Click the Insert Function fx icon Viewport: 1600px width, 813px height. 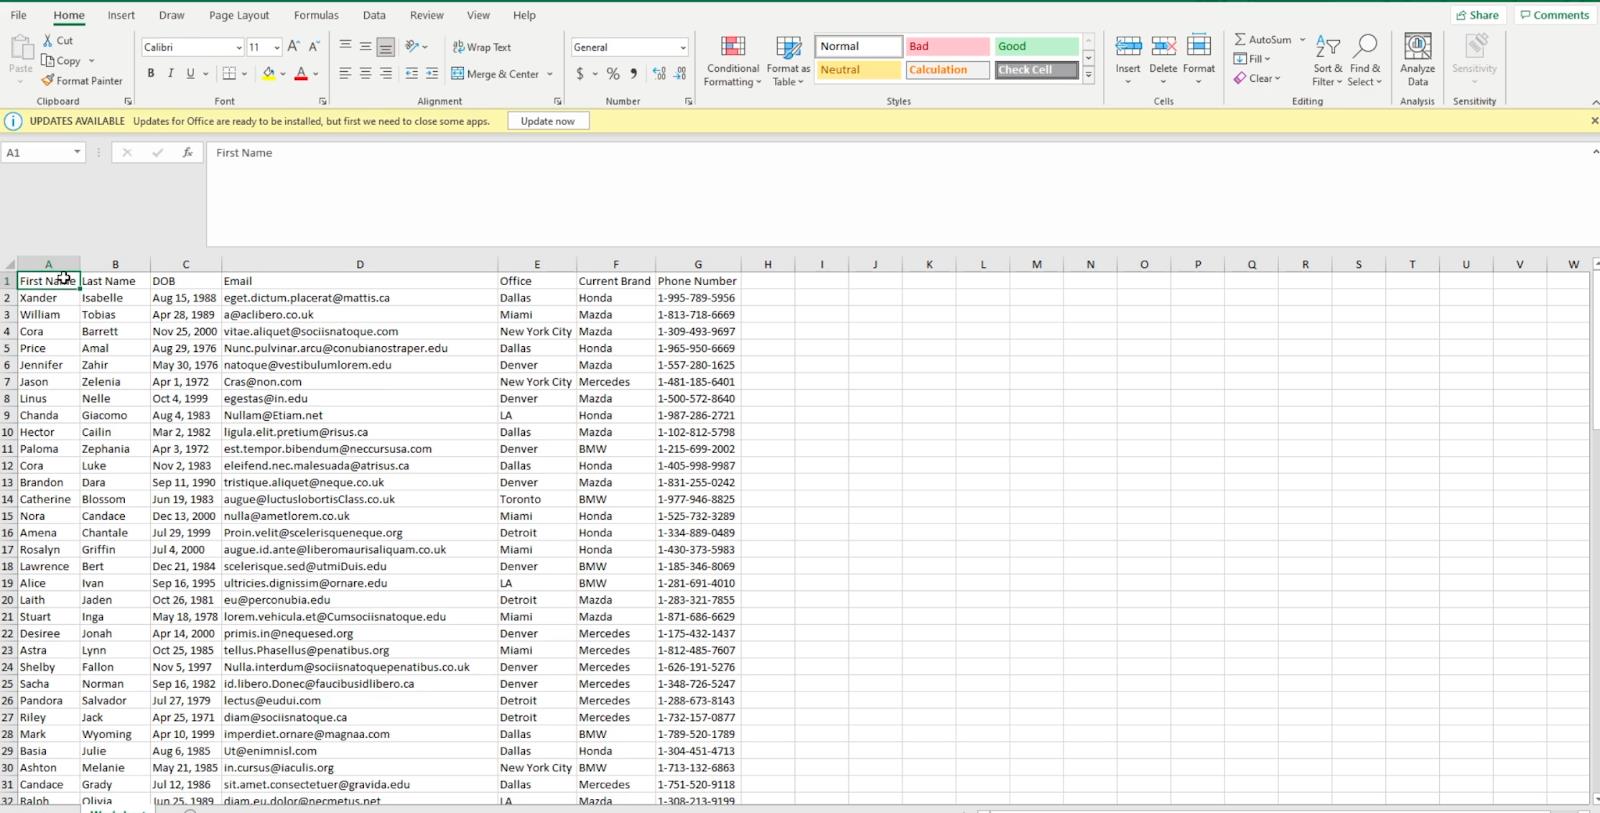point(187,153)
